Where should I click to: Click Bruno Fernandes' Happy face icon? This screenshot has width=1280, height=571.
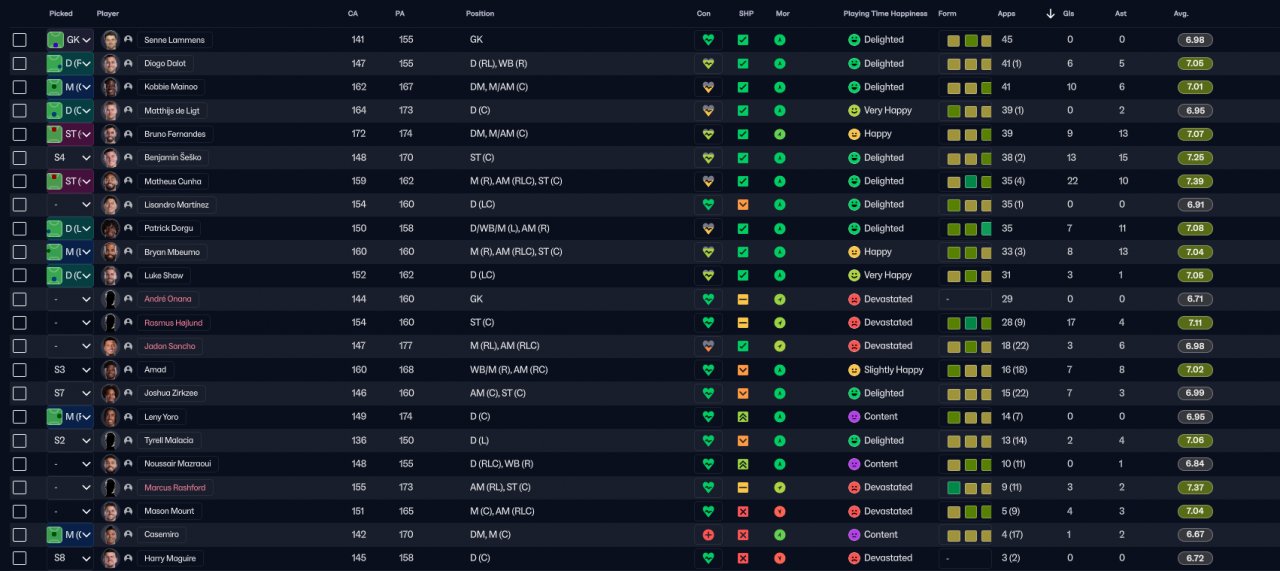click(854, 134)
